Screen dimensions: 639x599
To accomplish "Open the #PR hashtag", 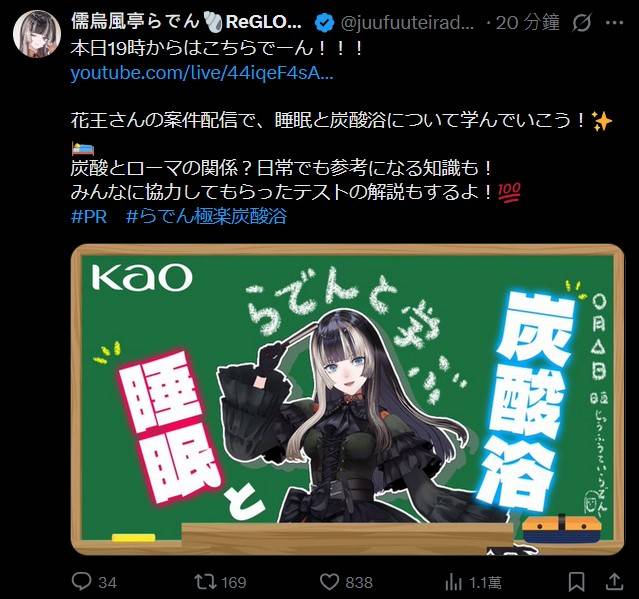I will pos(89,216).
